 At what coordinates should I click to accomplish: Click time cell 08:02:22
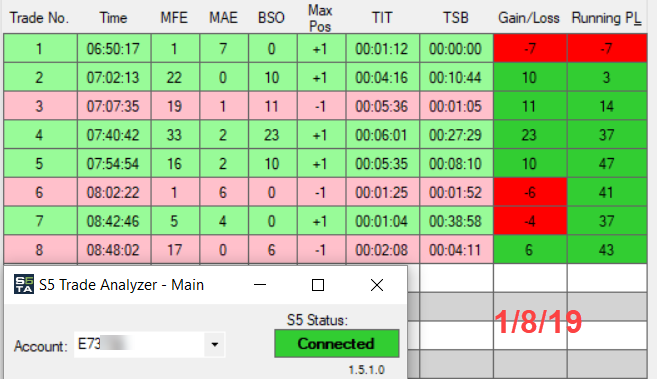click(x=114, y=192)
